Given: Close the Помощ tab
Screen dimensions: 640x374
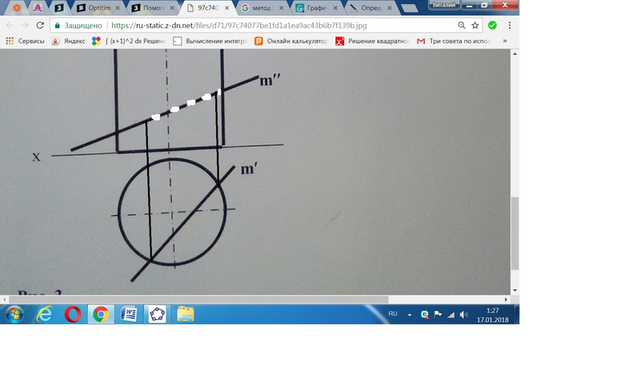Looking at the screenshot, I should 172,8.
